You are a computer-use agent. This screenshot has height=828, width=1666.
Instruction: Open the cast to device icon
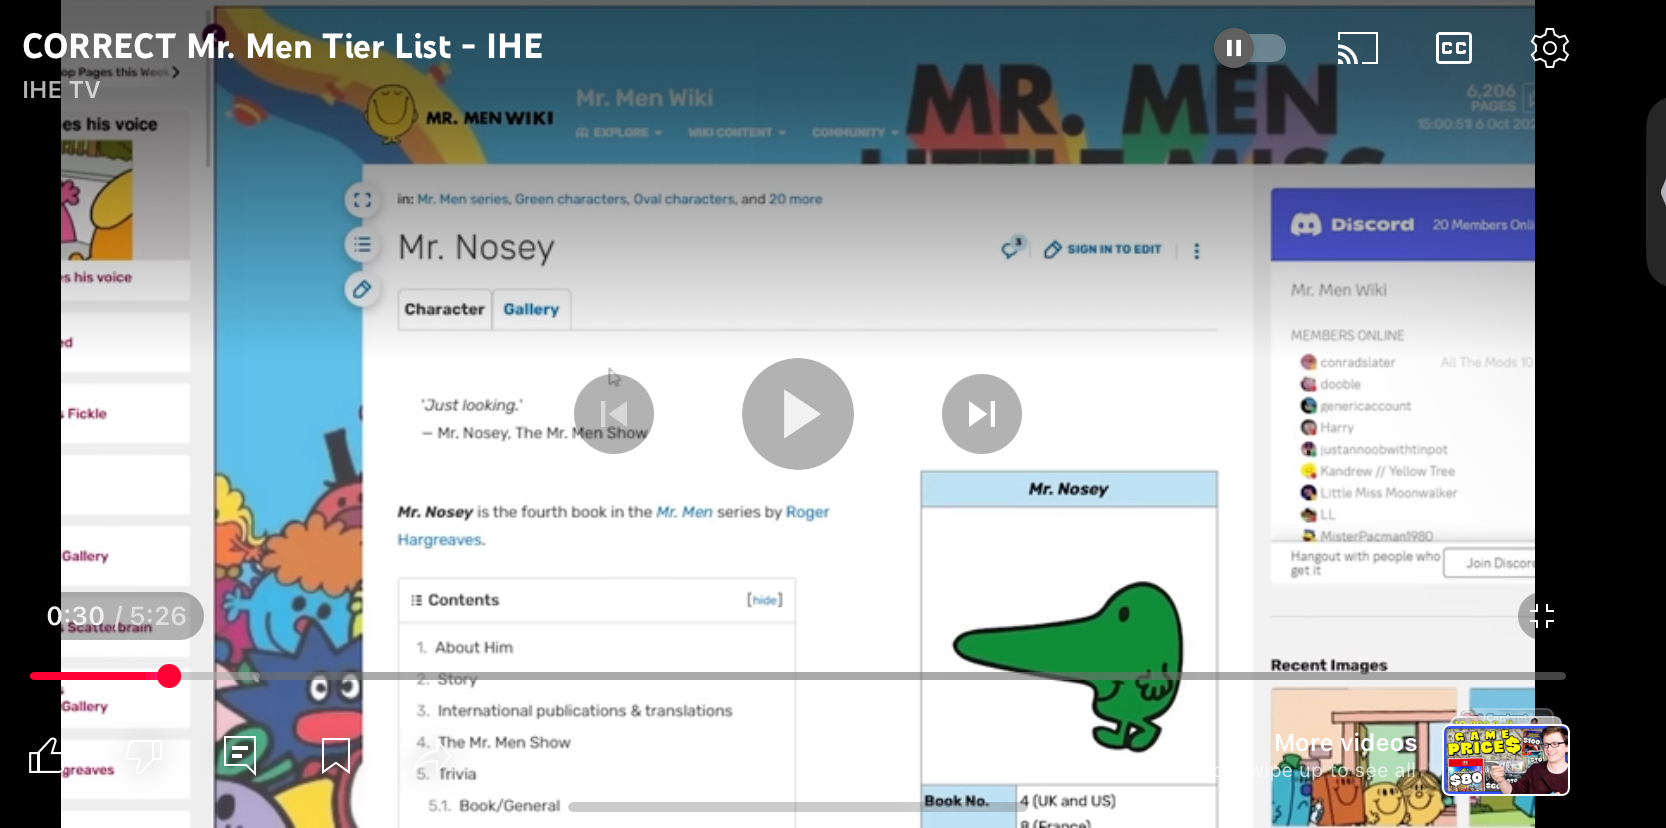(x=1357, y=48)
